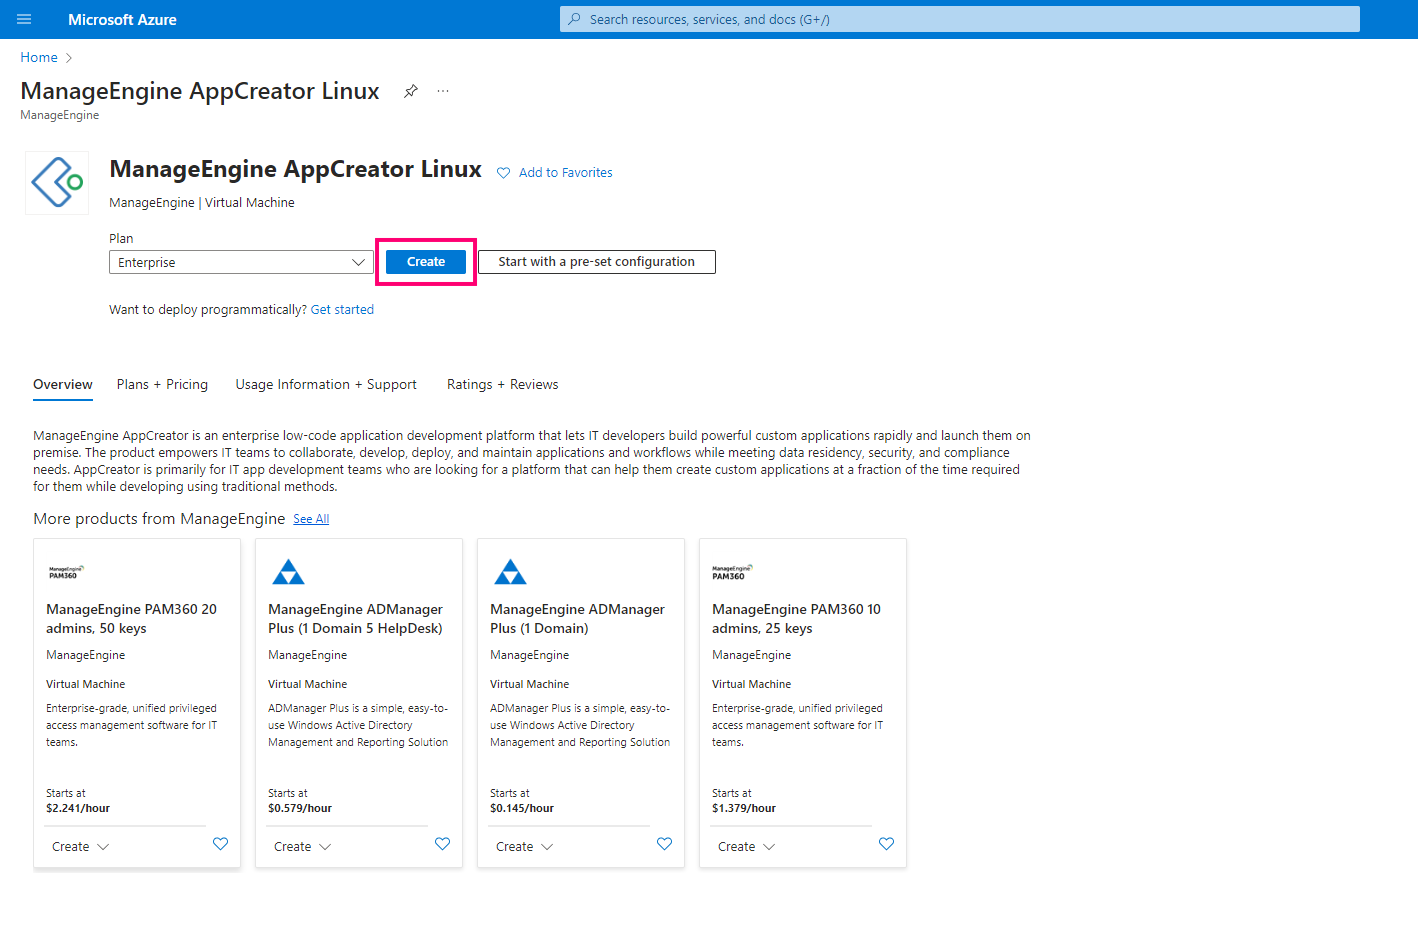Click the PAM360 logo on the first product card
This screenshot has height=931, width=1418.
pos(66,570)
